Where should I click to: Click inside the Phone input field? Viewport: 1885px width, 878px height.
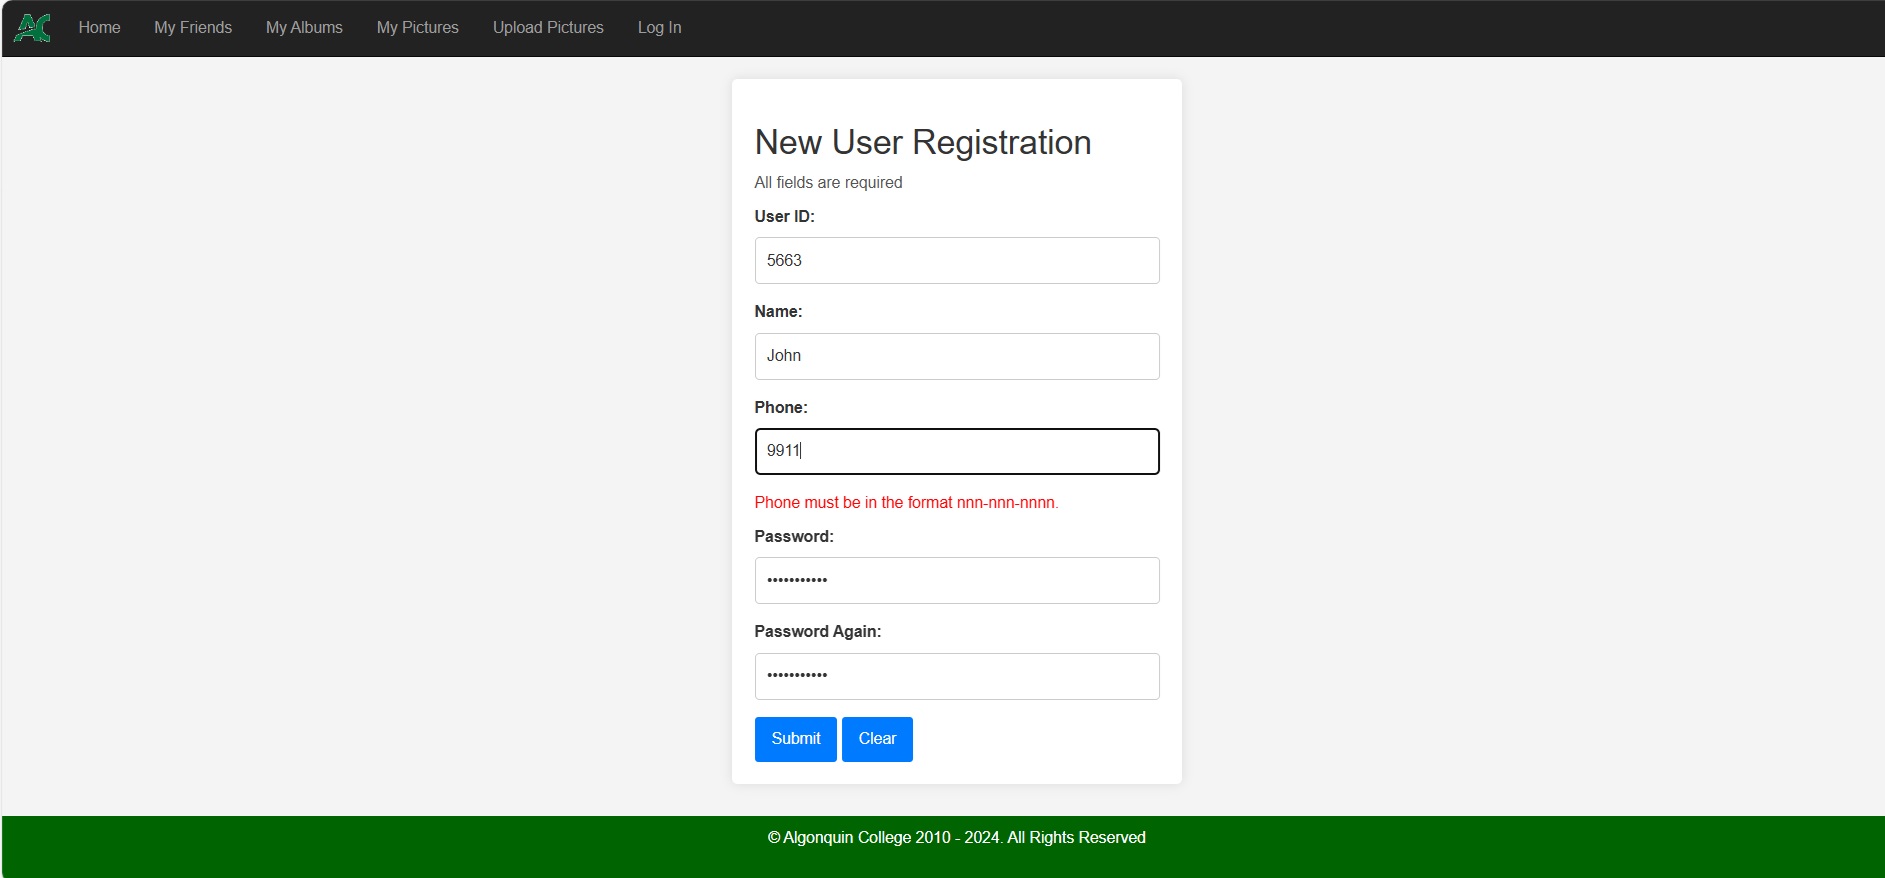956,451
